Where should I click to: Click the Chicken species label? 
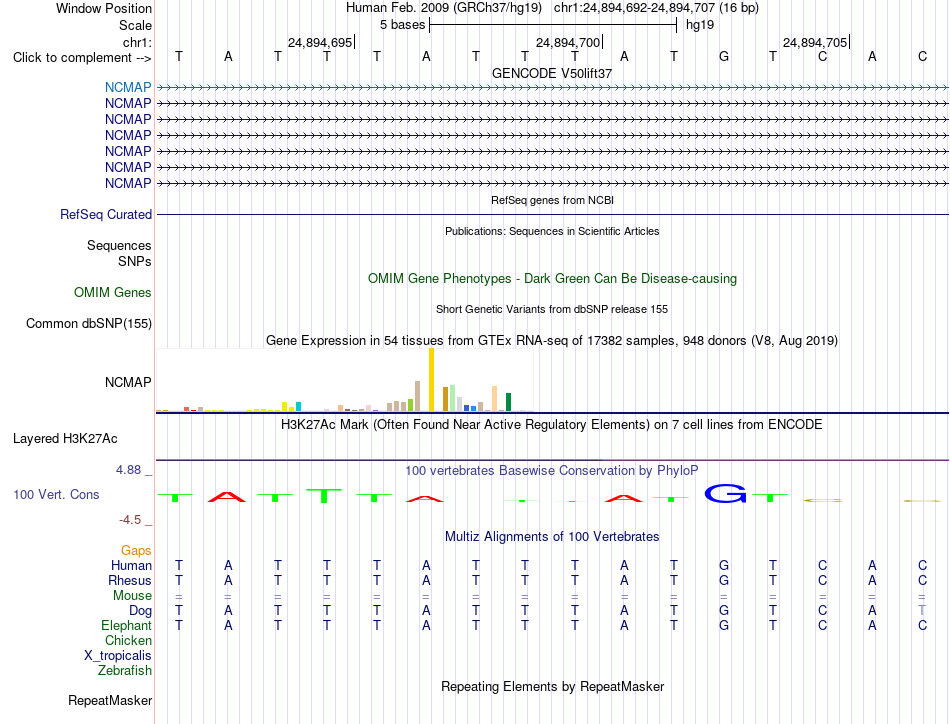(128, 640)
